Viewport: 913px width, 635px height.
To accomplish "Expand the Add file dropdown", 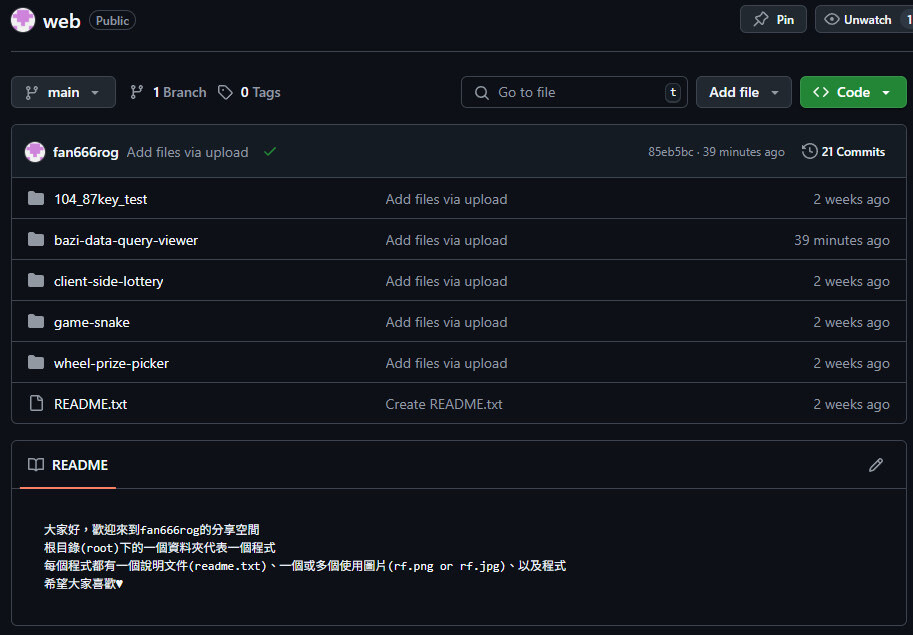I will pos(743,92).
